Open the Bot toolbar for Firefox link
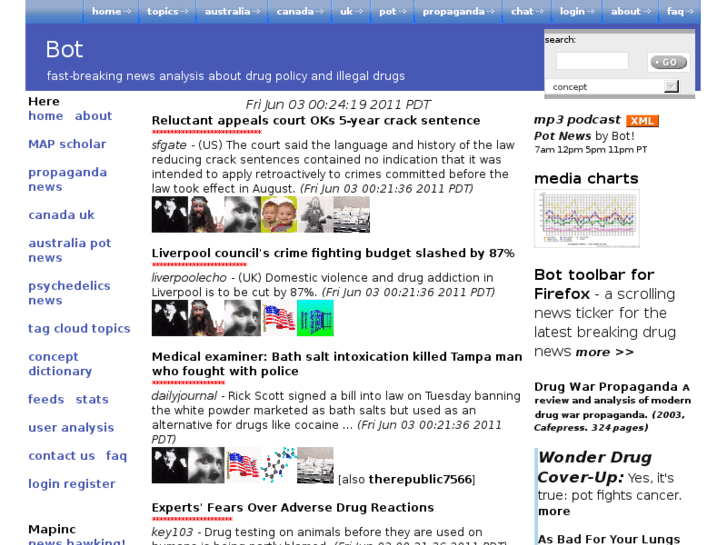Screen dimensions: 727x545 594,284
